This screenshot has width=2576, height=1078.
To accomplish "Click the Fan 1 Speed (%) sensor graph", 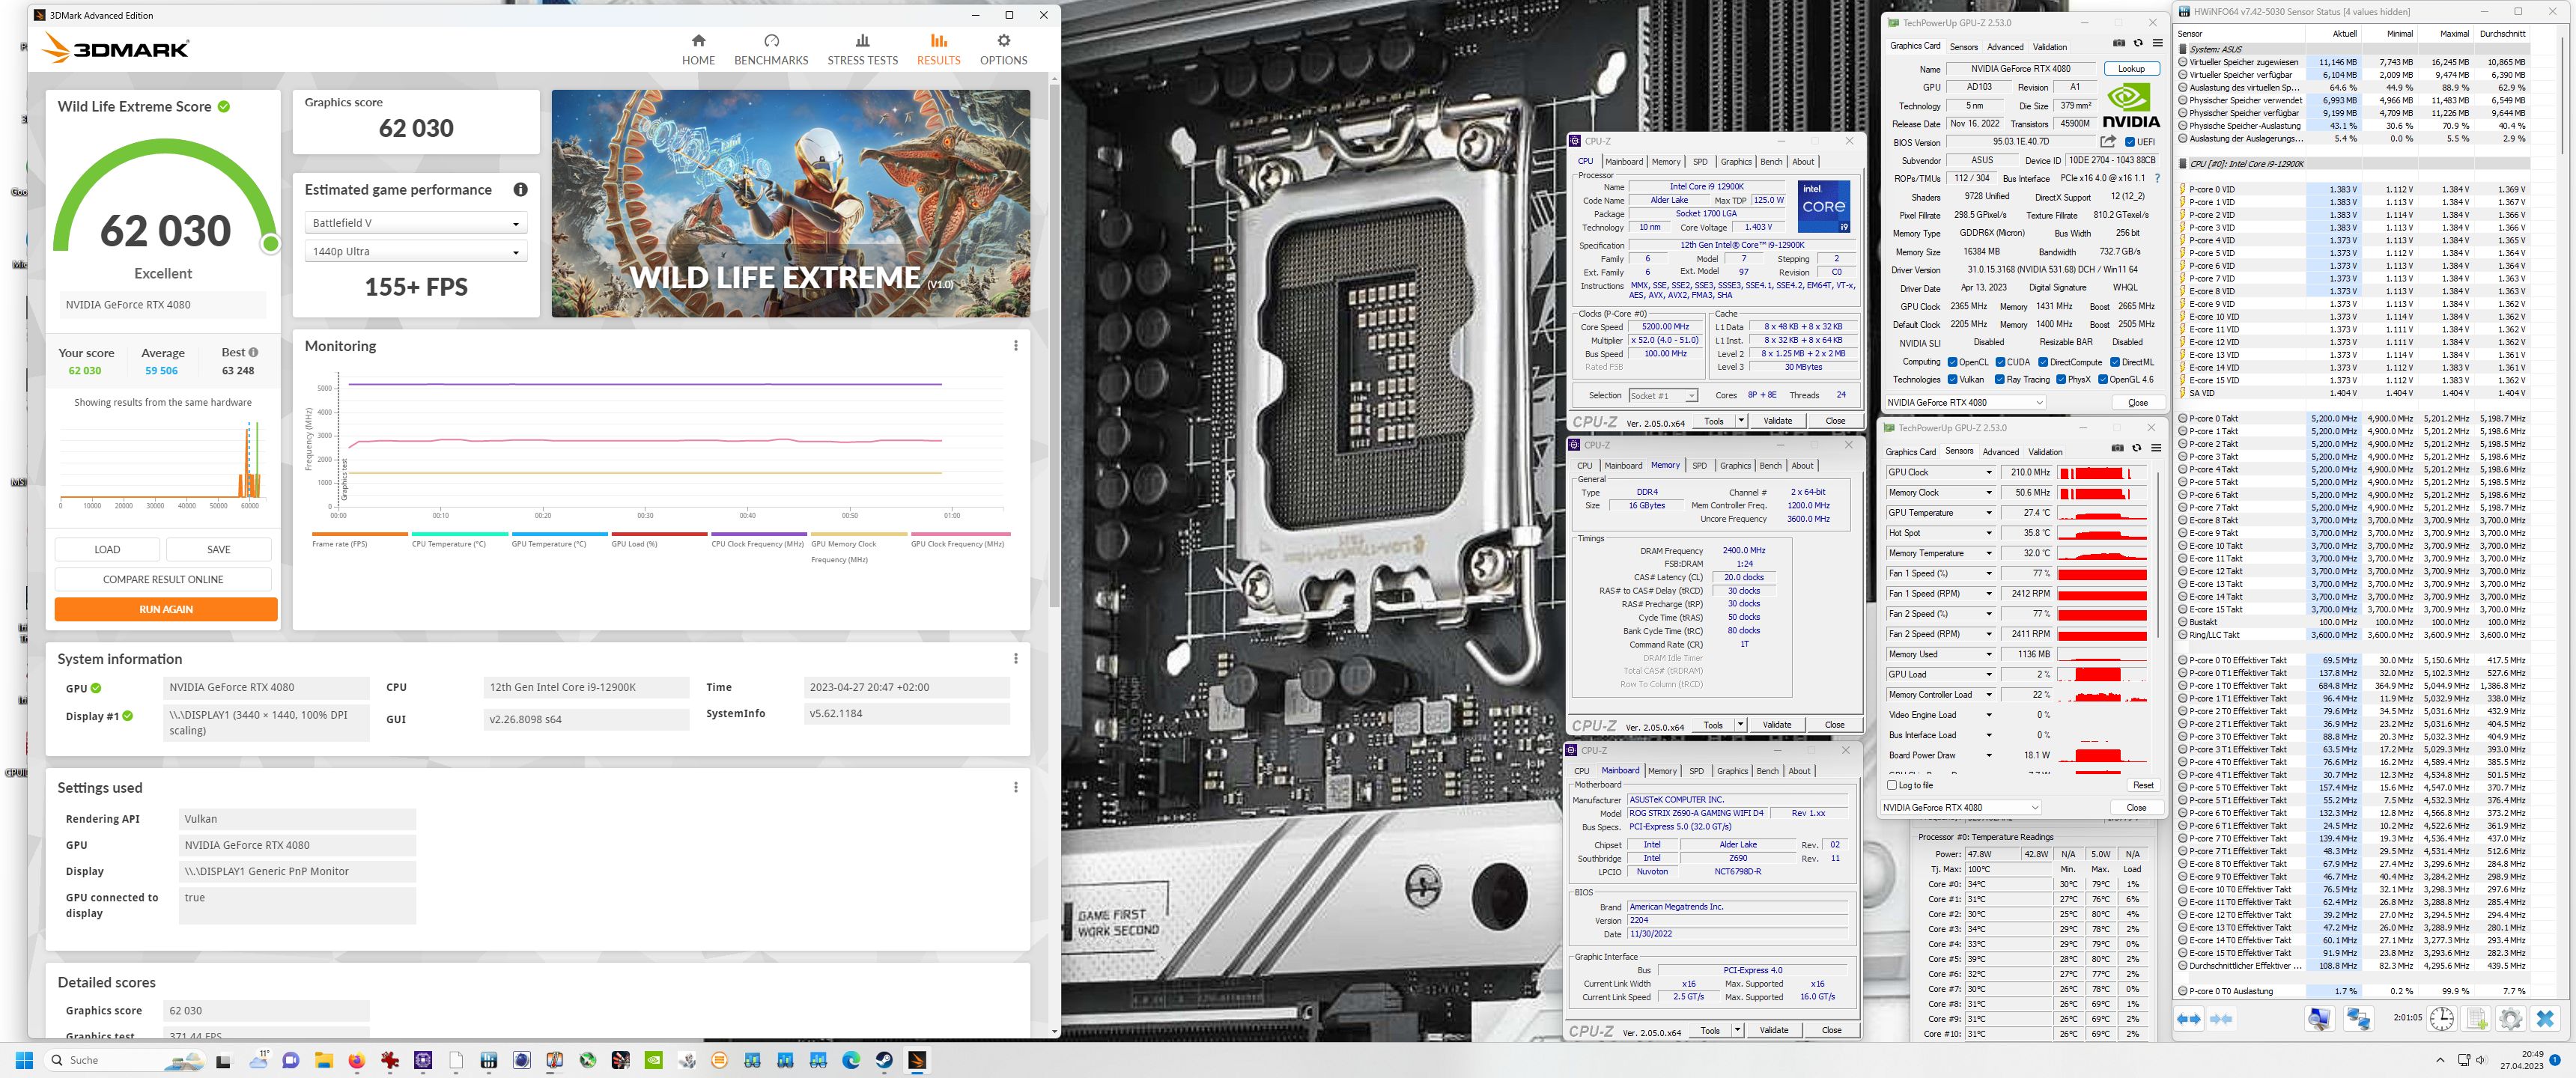I will point(2103,574).
